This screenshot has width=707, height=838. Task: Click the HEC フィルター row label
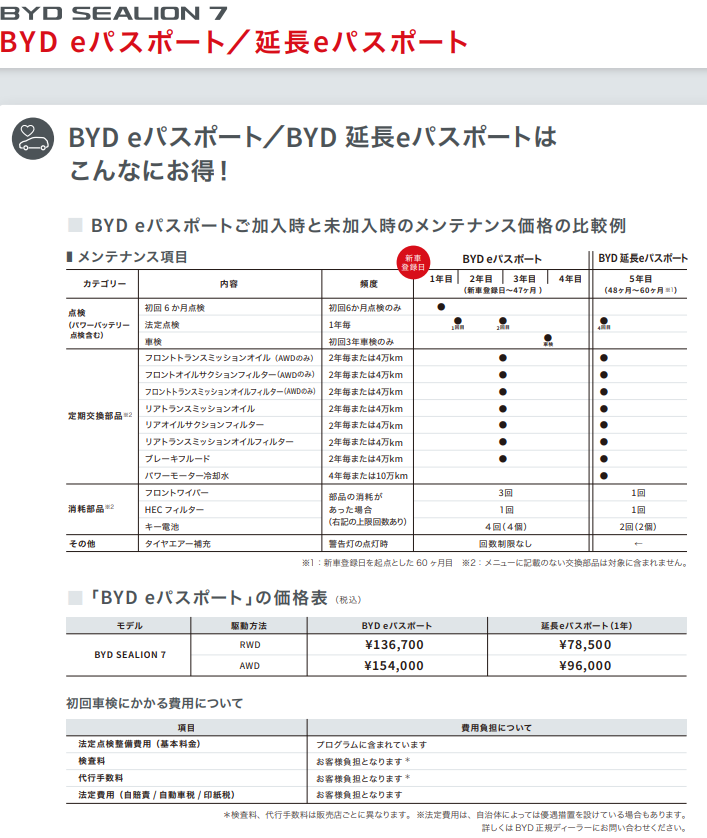pyautogui.click(x=174, y=509)
